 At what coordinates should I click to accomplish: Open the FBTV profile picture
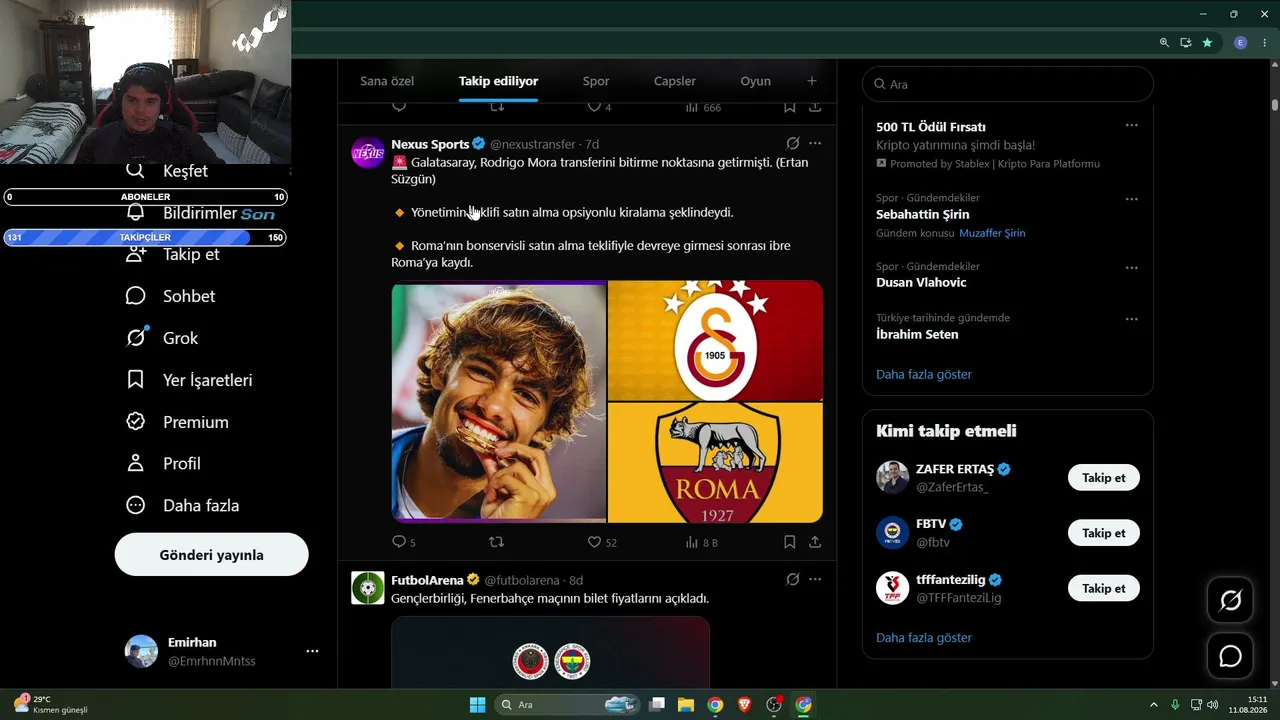pyautogui.click(x=892, y=533)
